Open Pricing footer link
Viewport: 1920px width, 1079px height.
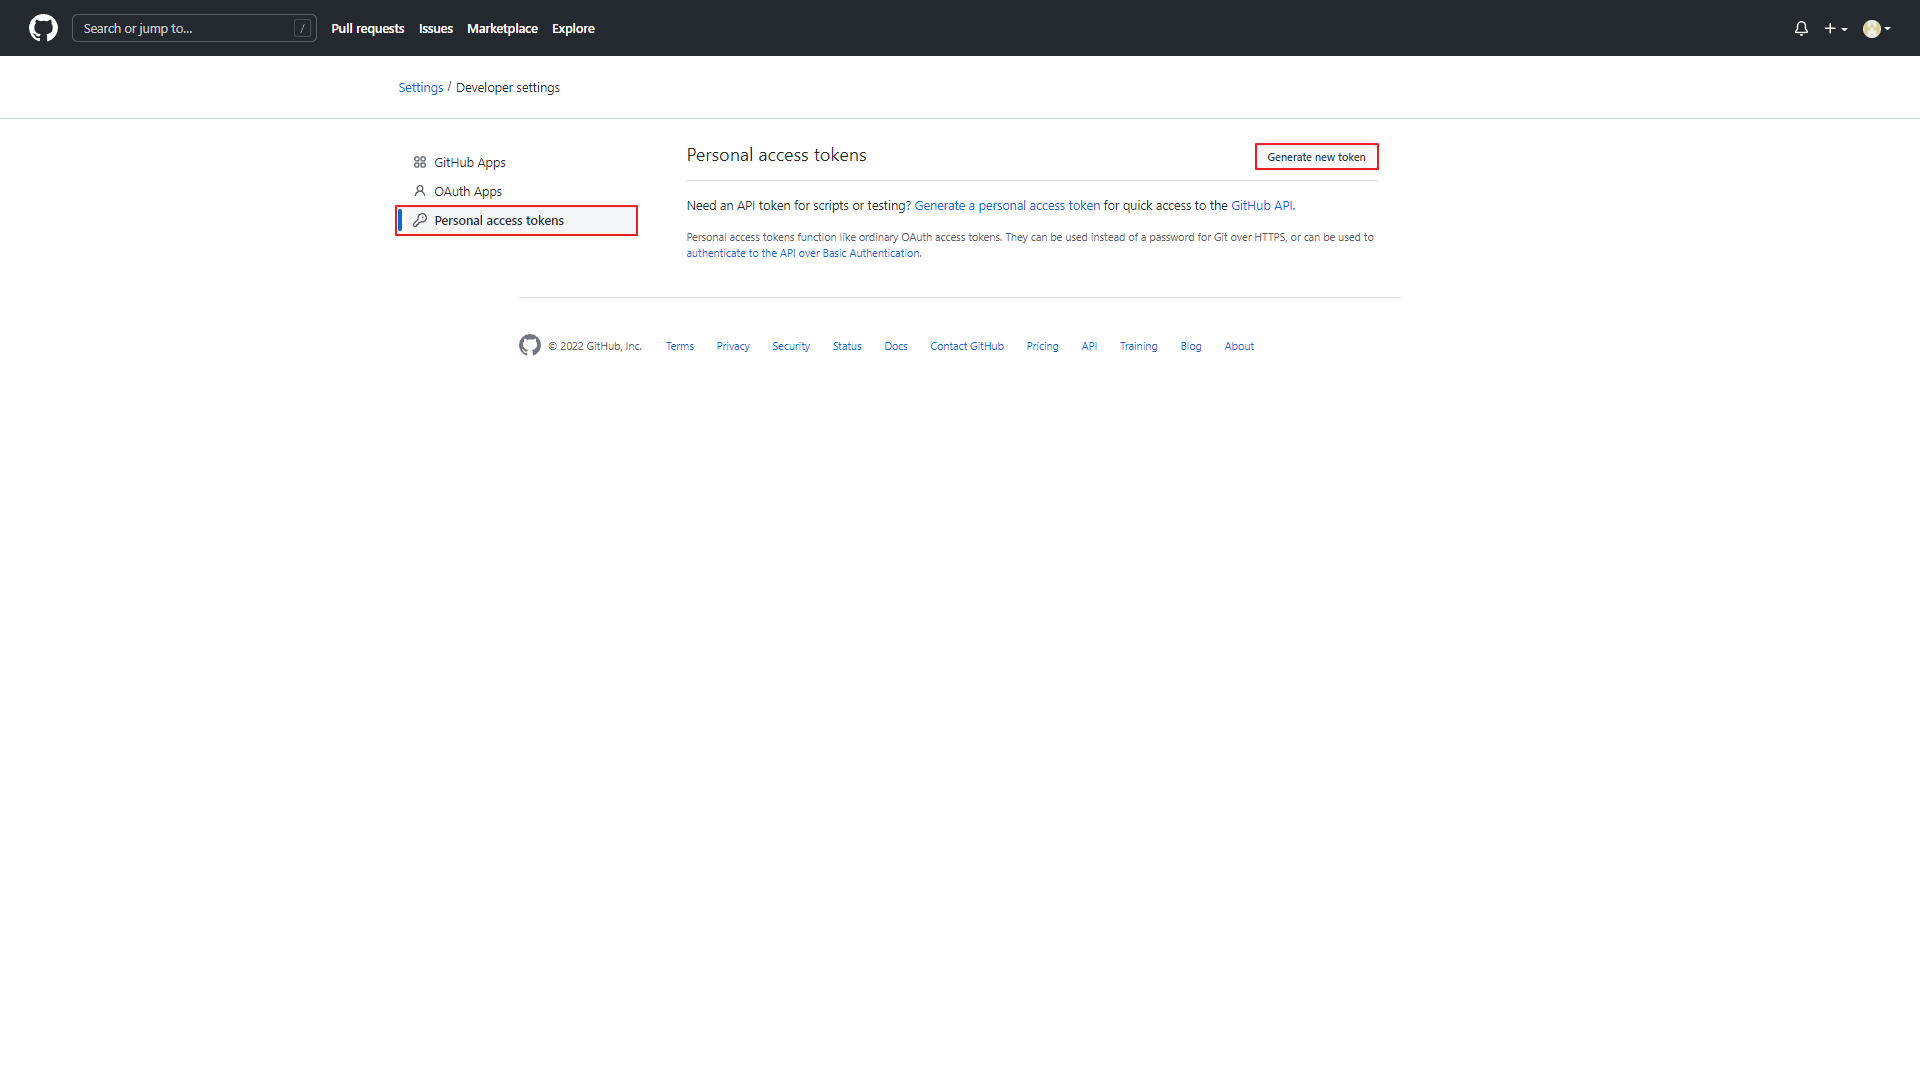pyautogui.click(x=1042, y=346)
